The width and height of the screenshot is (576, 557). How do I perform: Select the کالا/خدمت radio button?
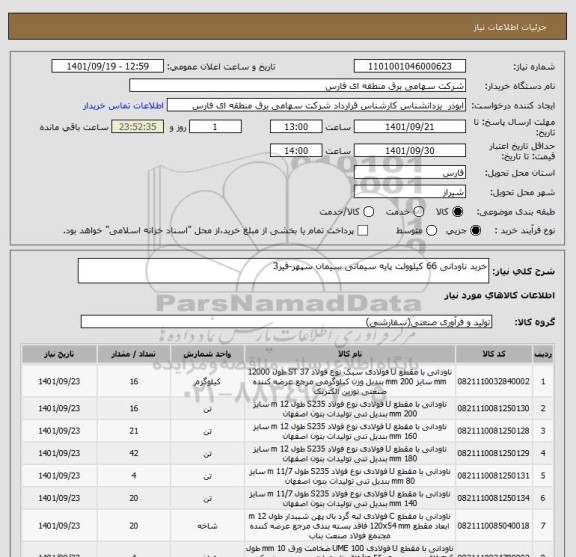click(368, 212)
